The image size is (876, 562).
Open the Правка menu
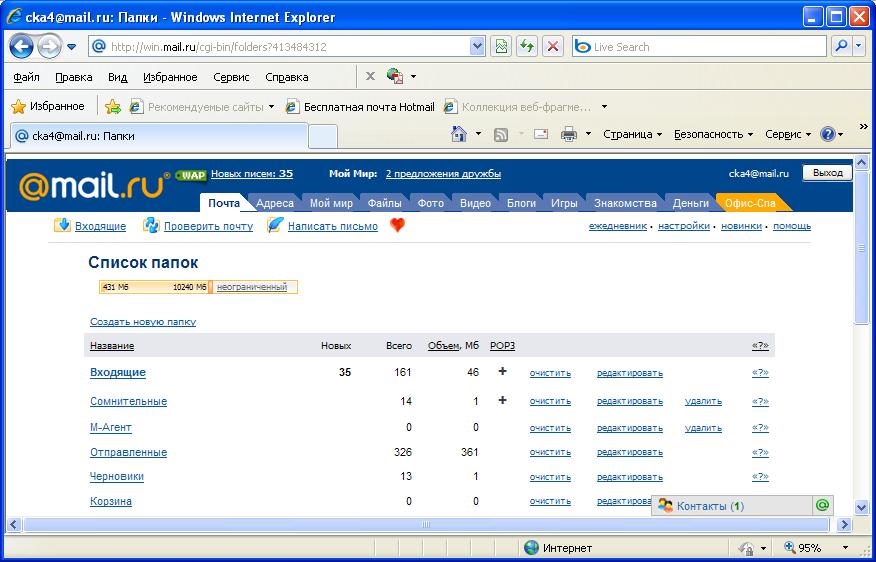point(74,77)
